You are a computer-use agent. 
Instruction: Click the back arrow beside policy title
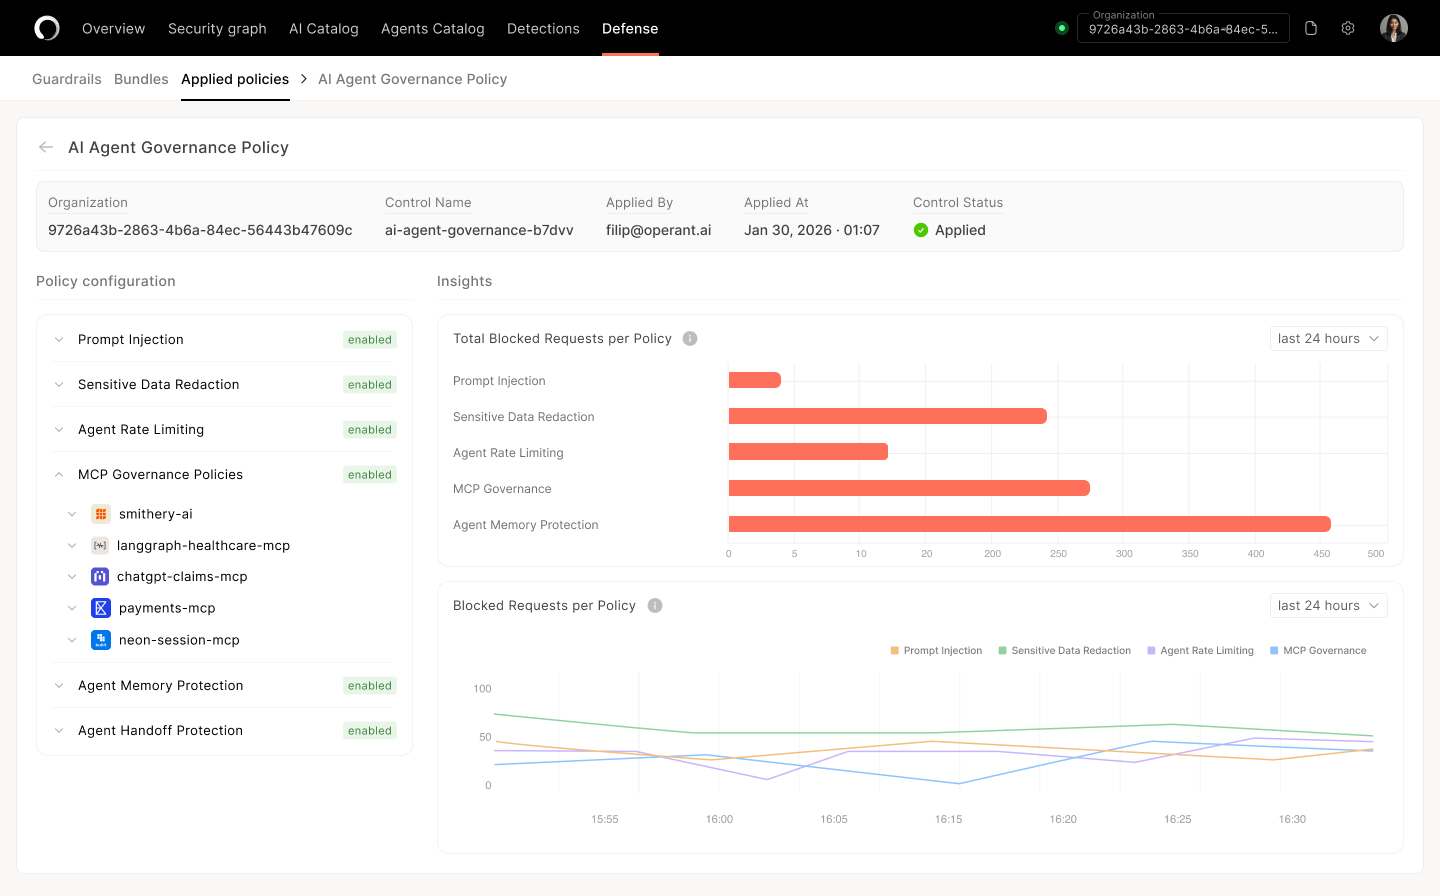[x=46, y=147]
